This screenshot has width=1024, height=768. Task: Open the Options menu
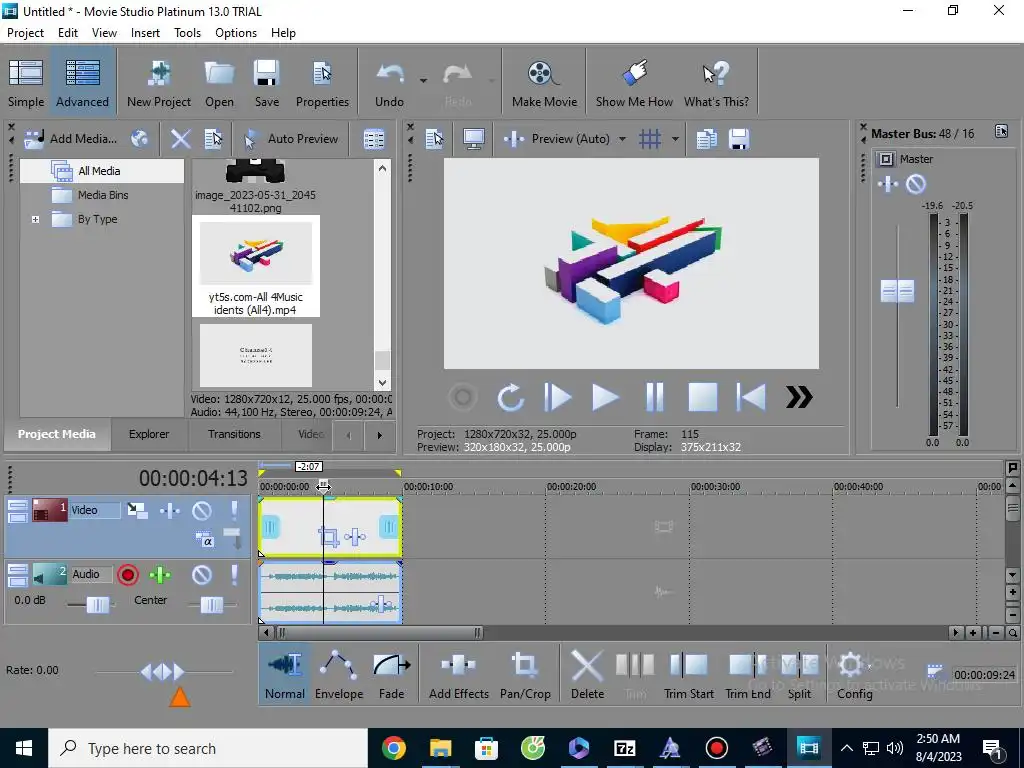pyautogui.click(x=236, y=33)
